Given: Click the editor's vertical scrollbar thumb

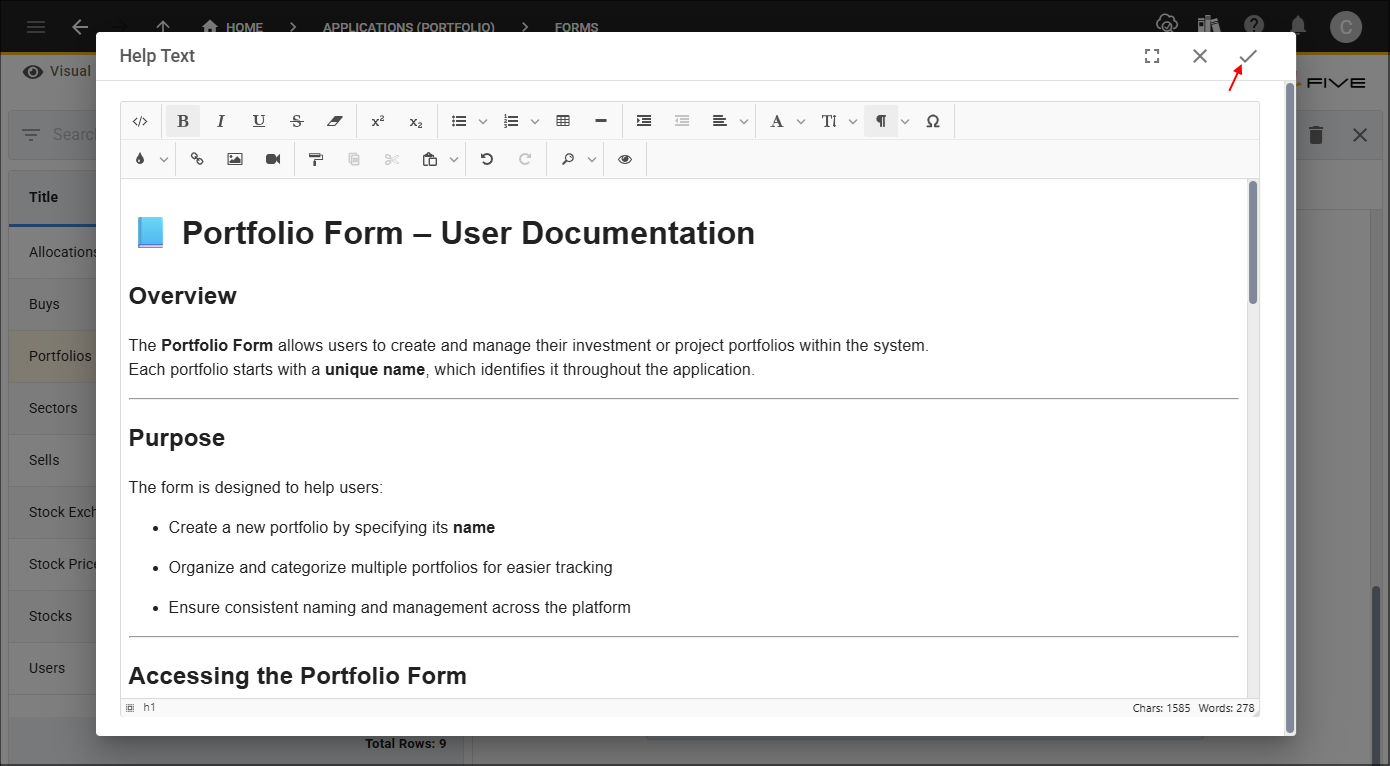Looking at the screenshot, I should click(x=1253, y=242).
